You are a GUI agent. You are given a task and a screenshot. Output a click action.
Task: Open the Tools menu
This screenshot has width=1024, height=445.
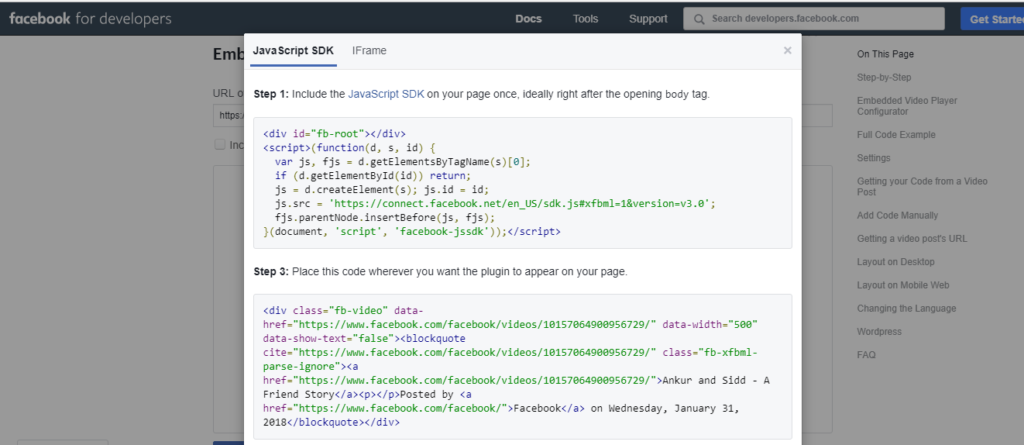pyautogui.click(x=585, y=19)
